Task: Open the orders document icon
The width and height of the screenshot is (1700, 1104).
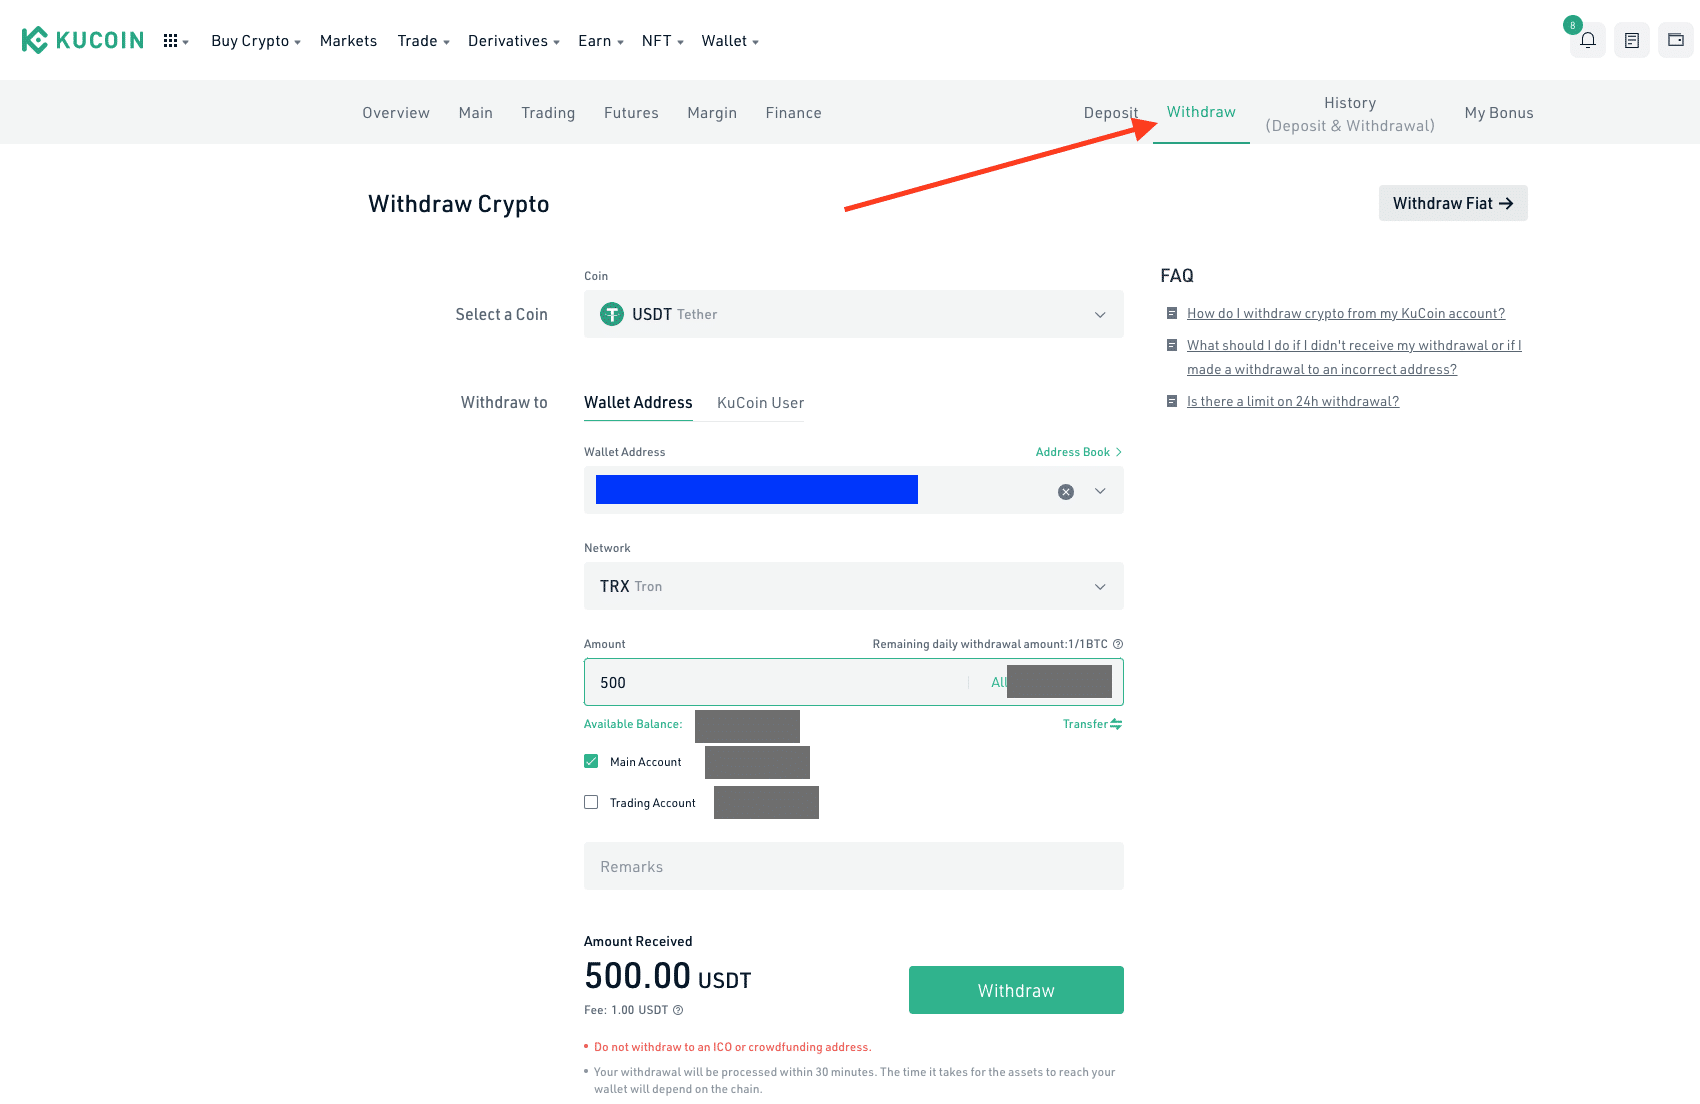Action: click(x=1632, y=40)
